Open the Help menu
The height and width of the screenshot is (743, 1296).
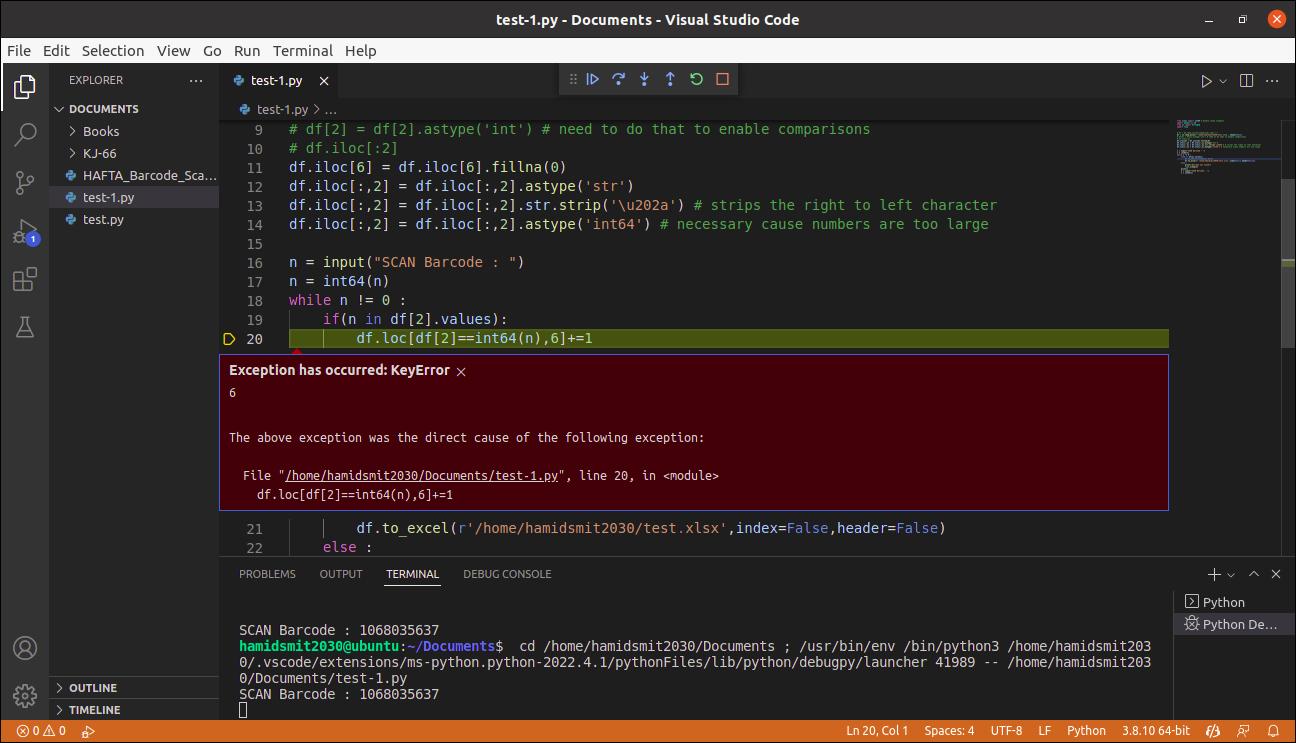coord(361,51)
